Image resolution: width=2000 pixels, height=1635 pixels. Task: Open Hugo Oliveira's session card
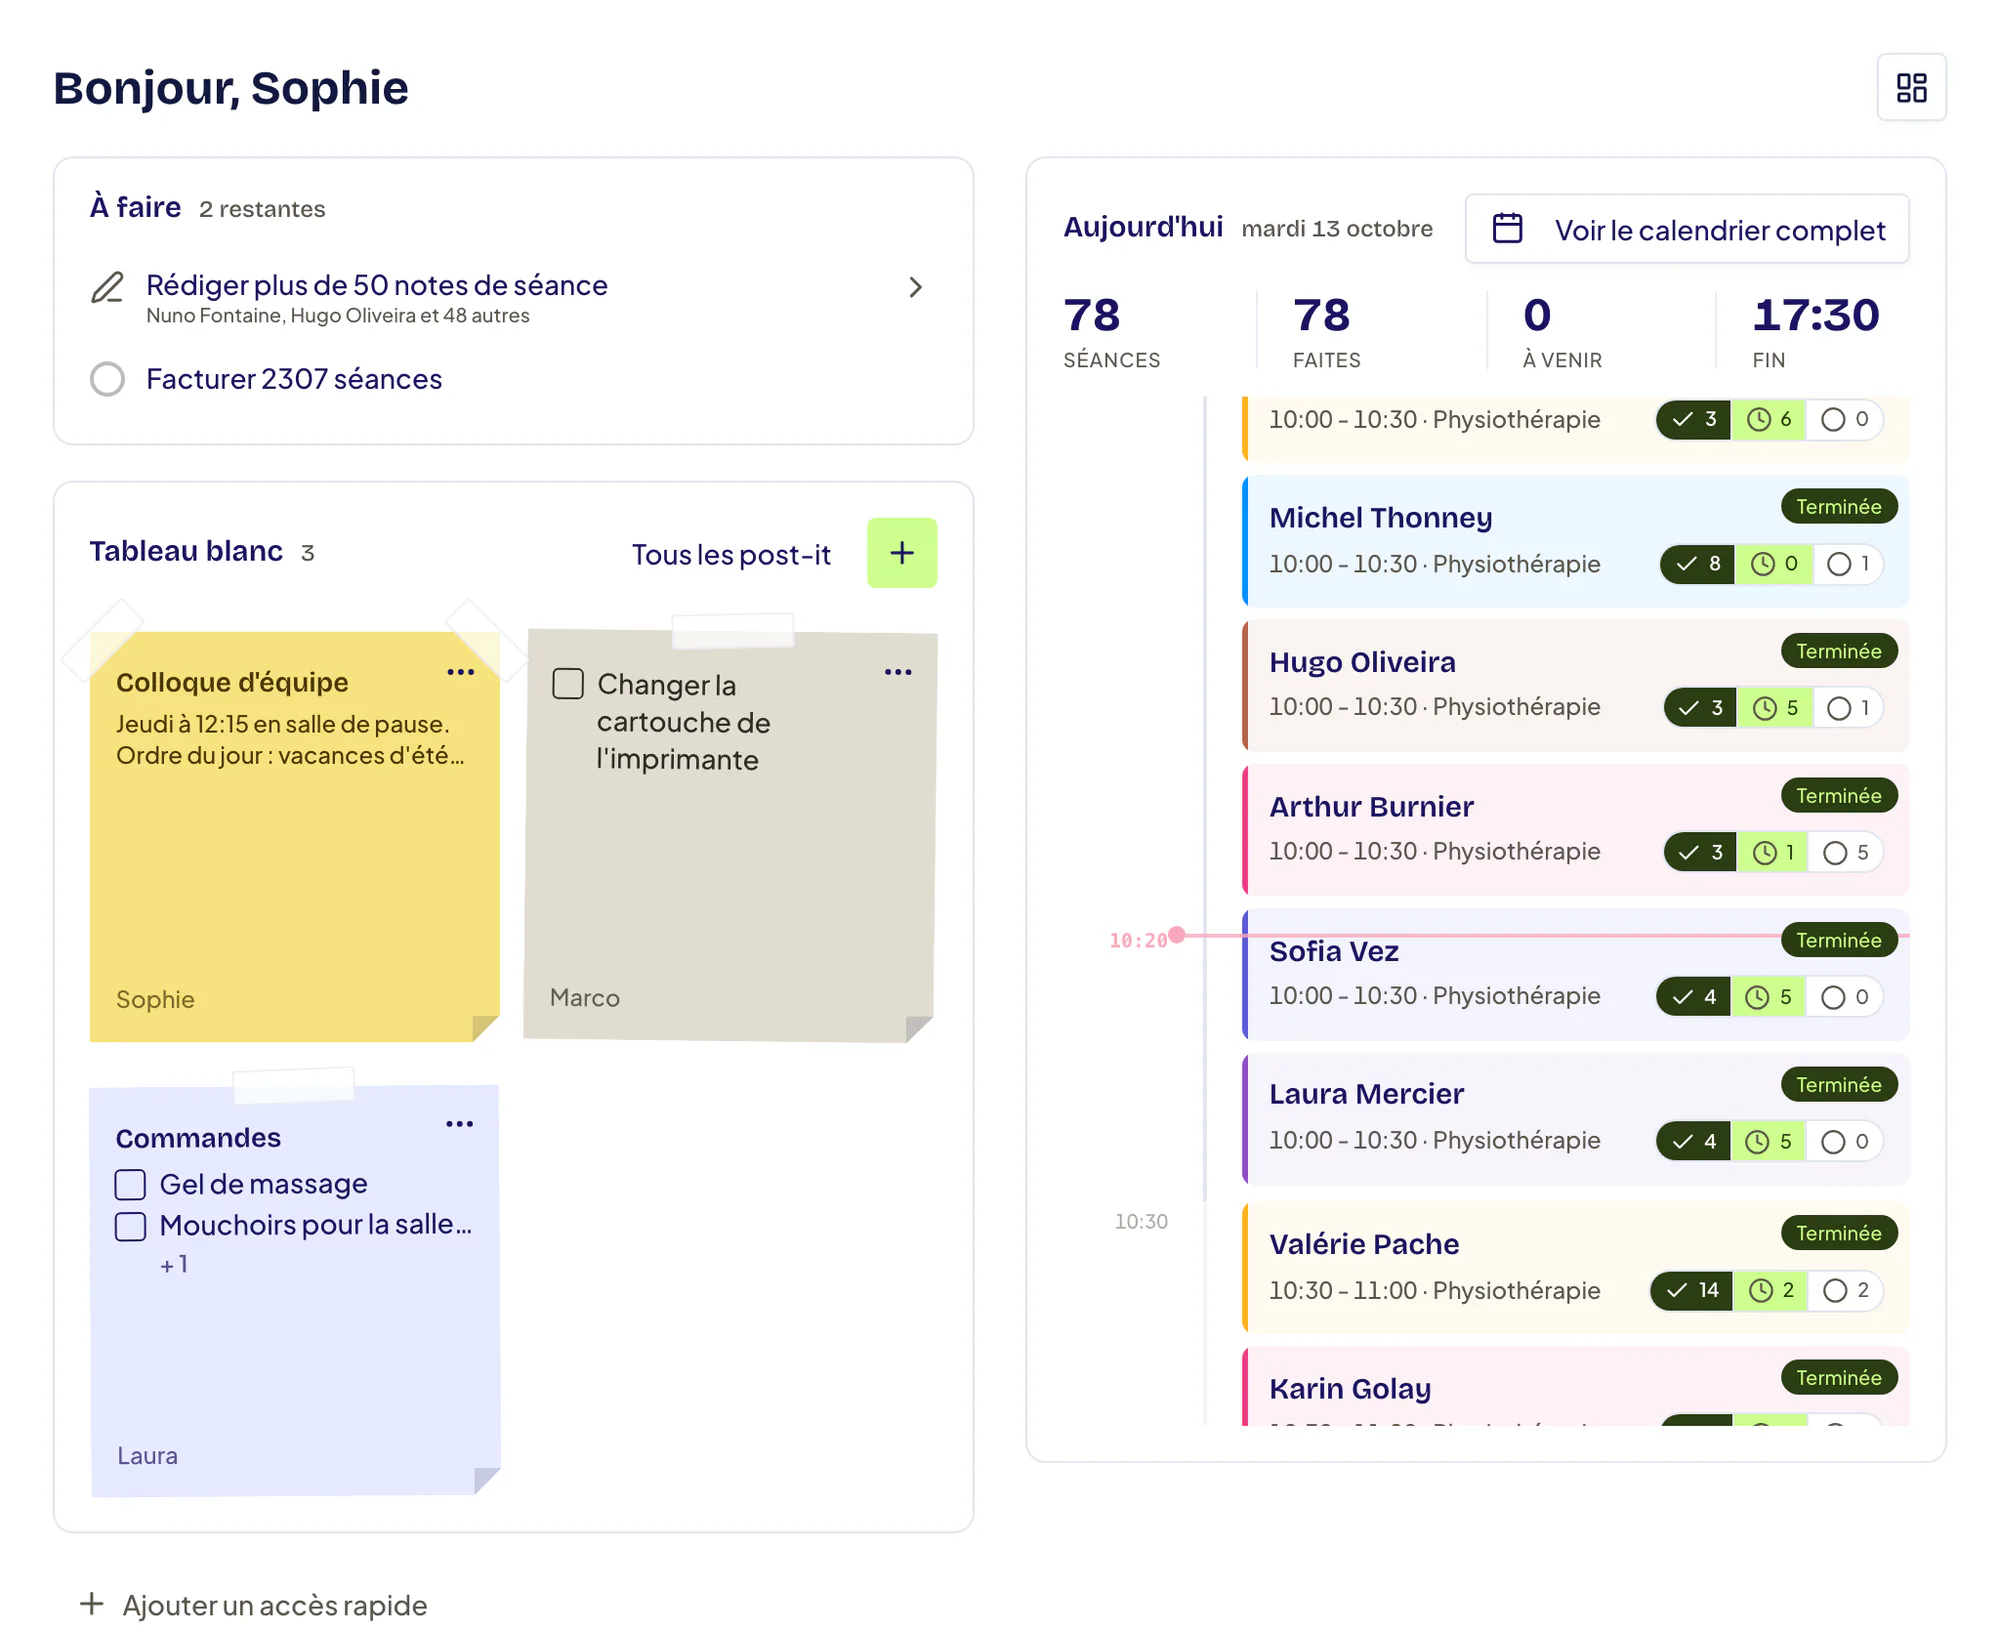[x=1575, y=685]
